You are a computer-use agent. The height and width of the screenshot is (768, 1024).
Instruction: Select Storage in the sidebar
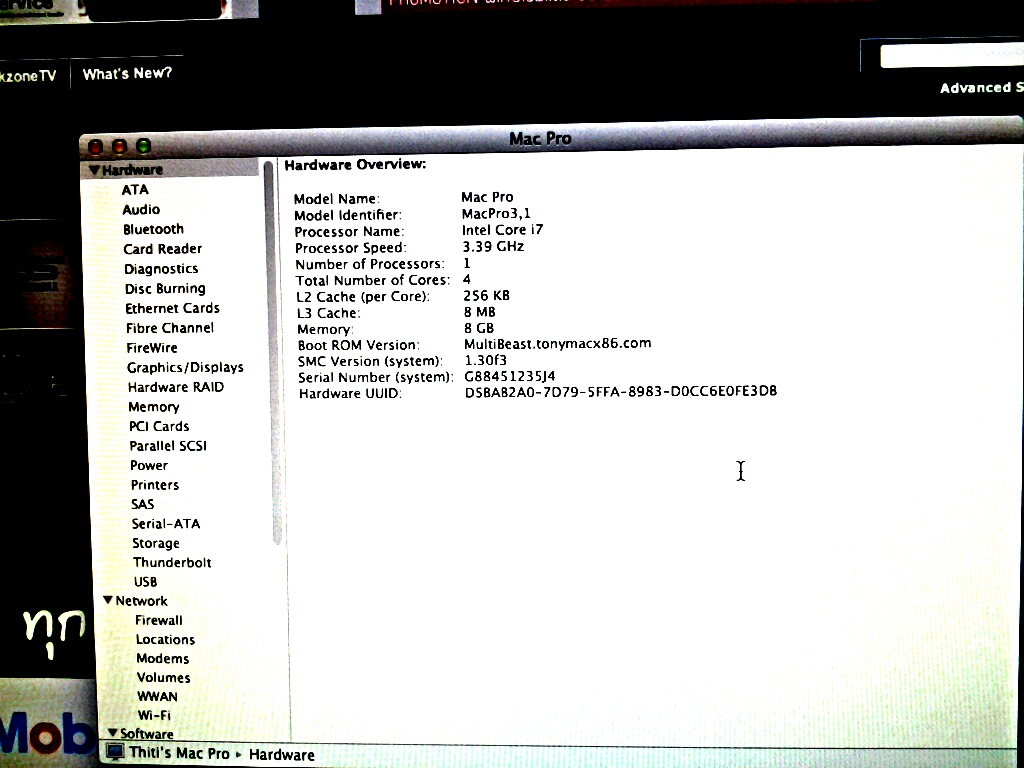[x=155, y=543]
